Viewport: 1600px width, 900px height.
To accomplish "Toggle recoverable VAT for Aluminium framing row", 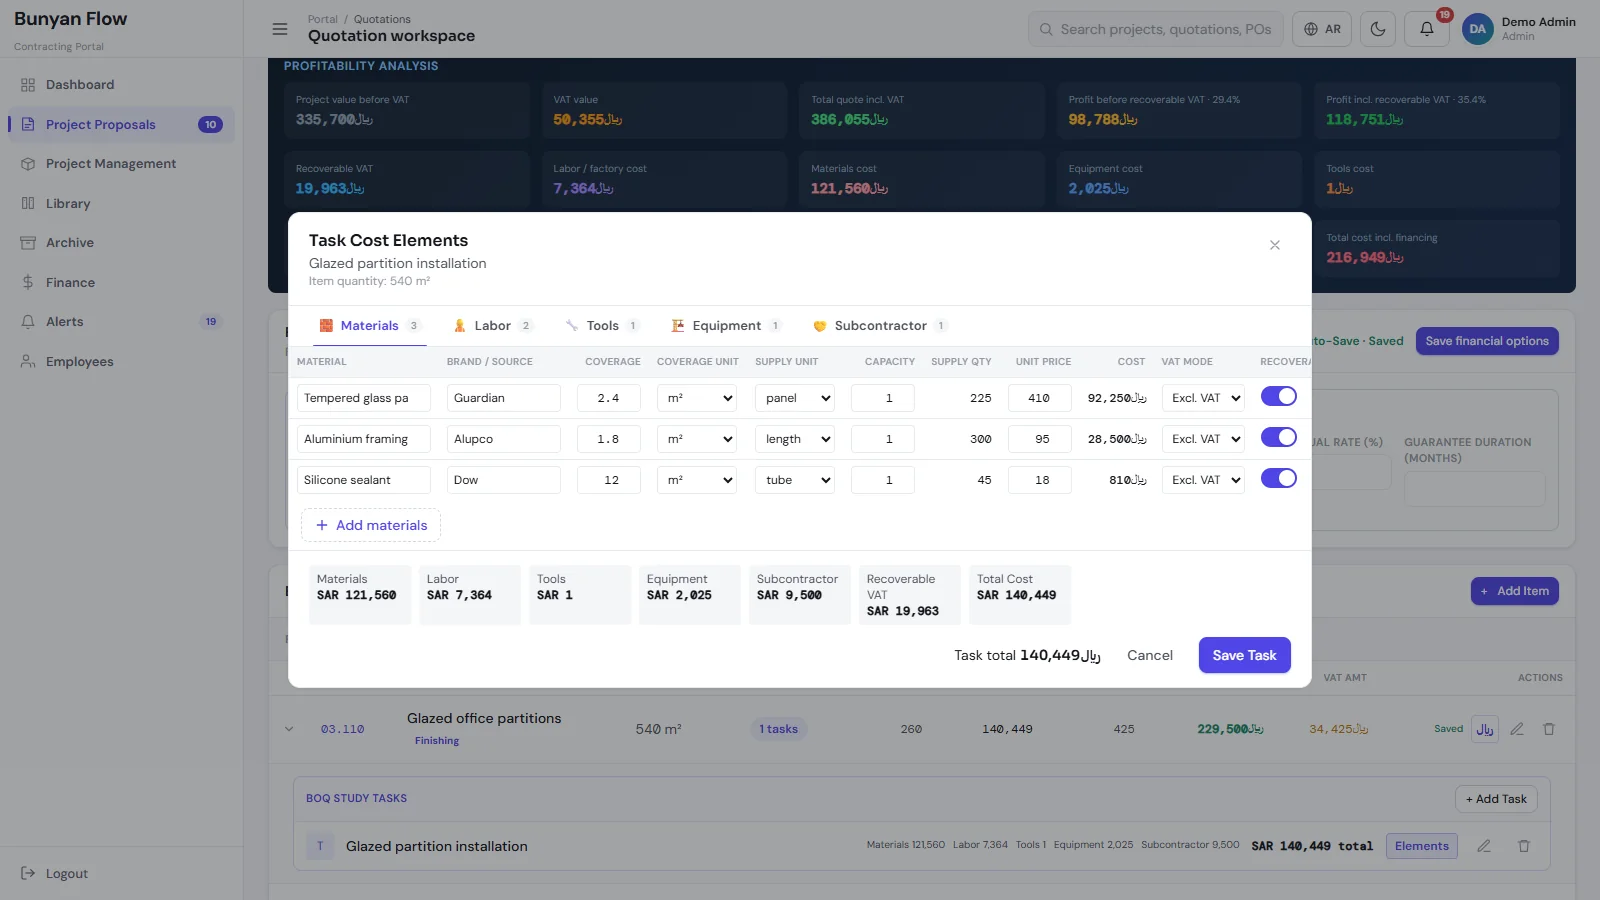I will point(1279,437).
